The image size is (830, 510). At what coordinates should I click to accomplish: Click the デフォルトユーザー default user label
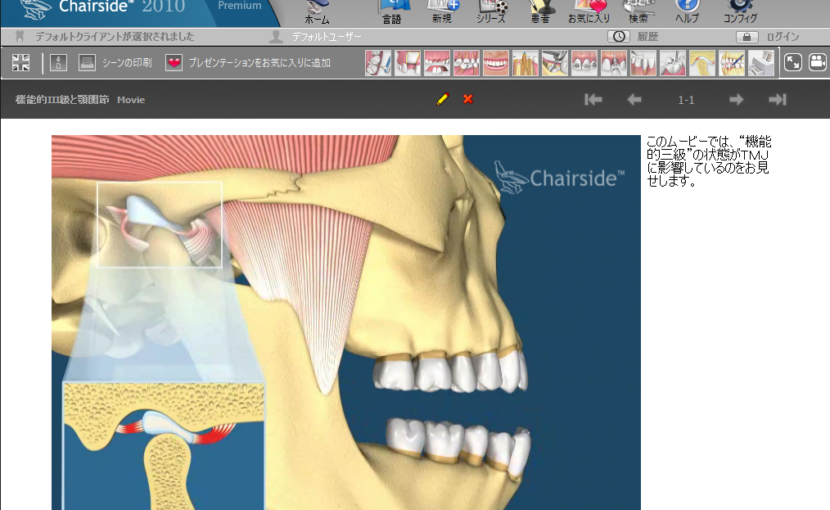point(327,37)
